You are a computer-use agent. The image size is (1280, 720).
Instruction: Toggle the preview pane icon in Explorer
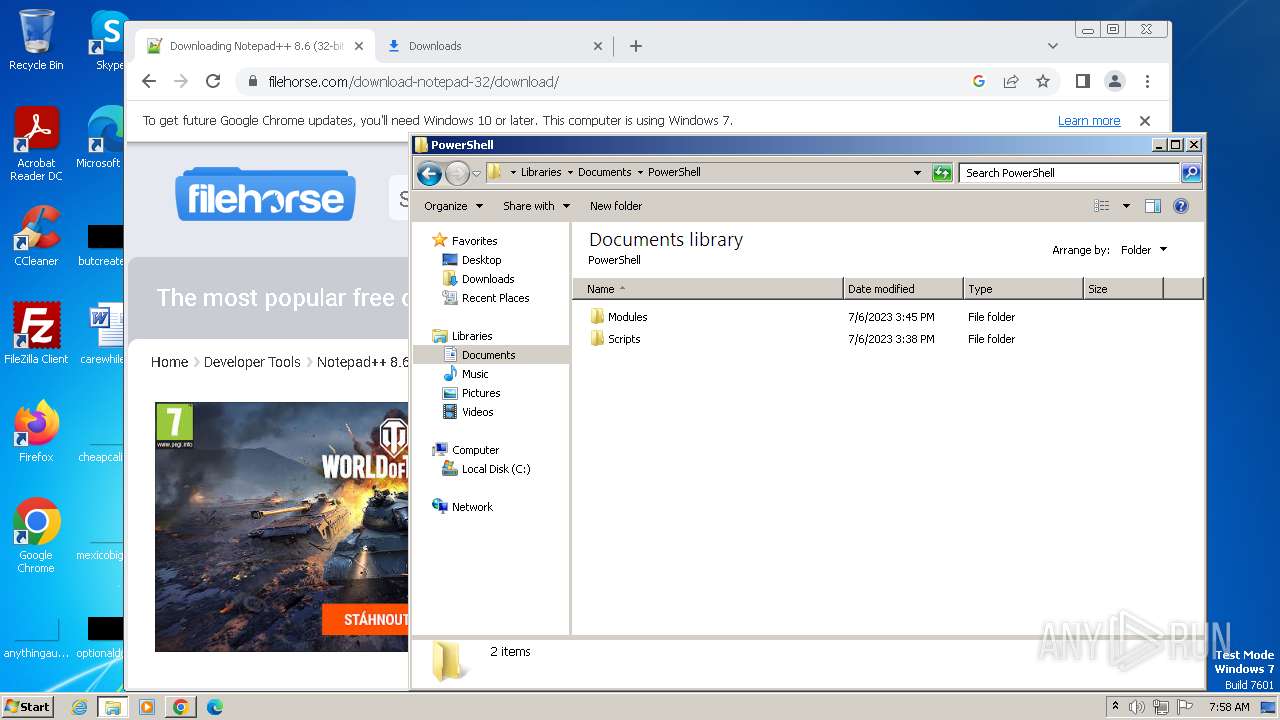click(1152, 206)
